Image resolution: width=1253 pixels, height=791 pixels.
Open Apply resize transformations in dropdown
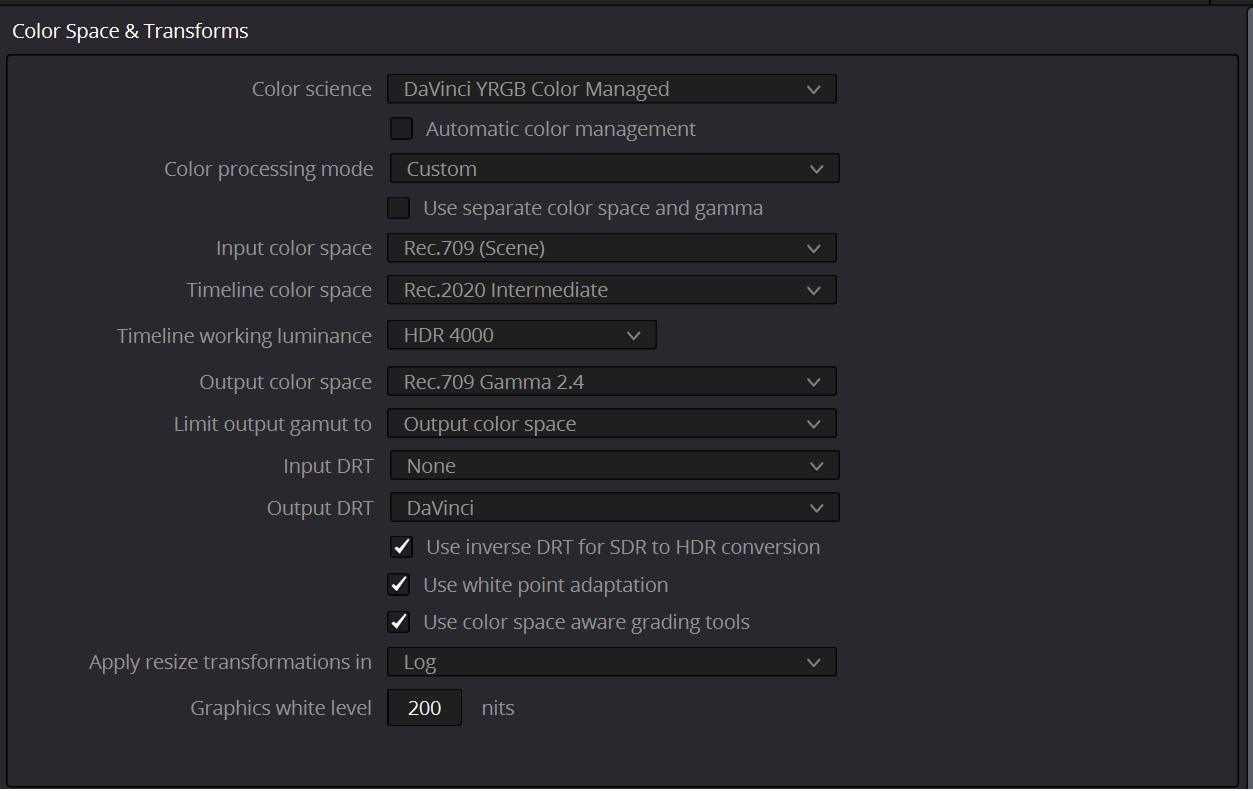click(x=612, y=662)
